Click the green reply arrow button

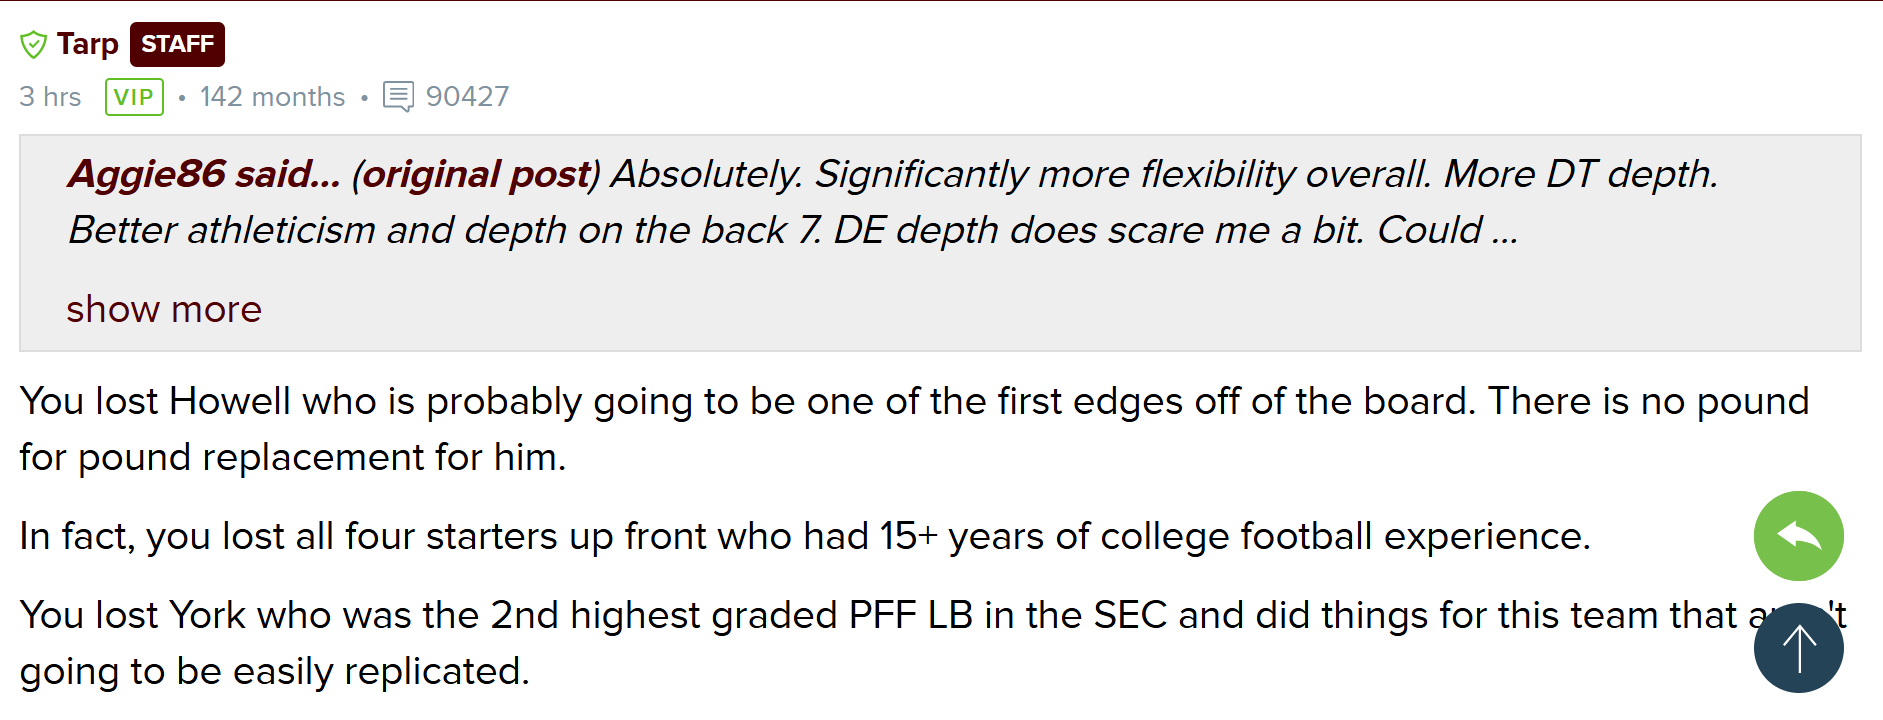1798,536
